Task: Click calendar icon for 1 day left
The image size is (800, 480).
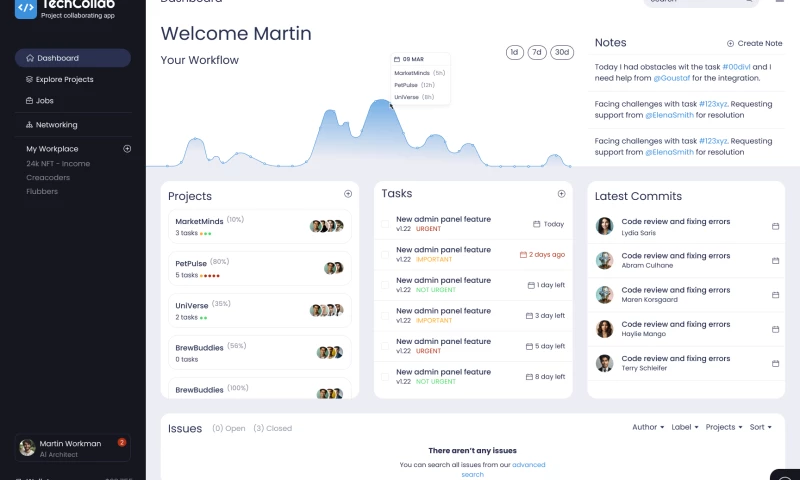Action: 531,285
